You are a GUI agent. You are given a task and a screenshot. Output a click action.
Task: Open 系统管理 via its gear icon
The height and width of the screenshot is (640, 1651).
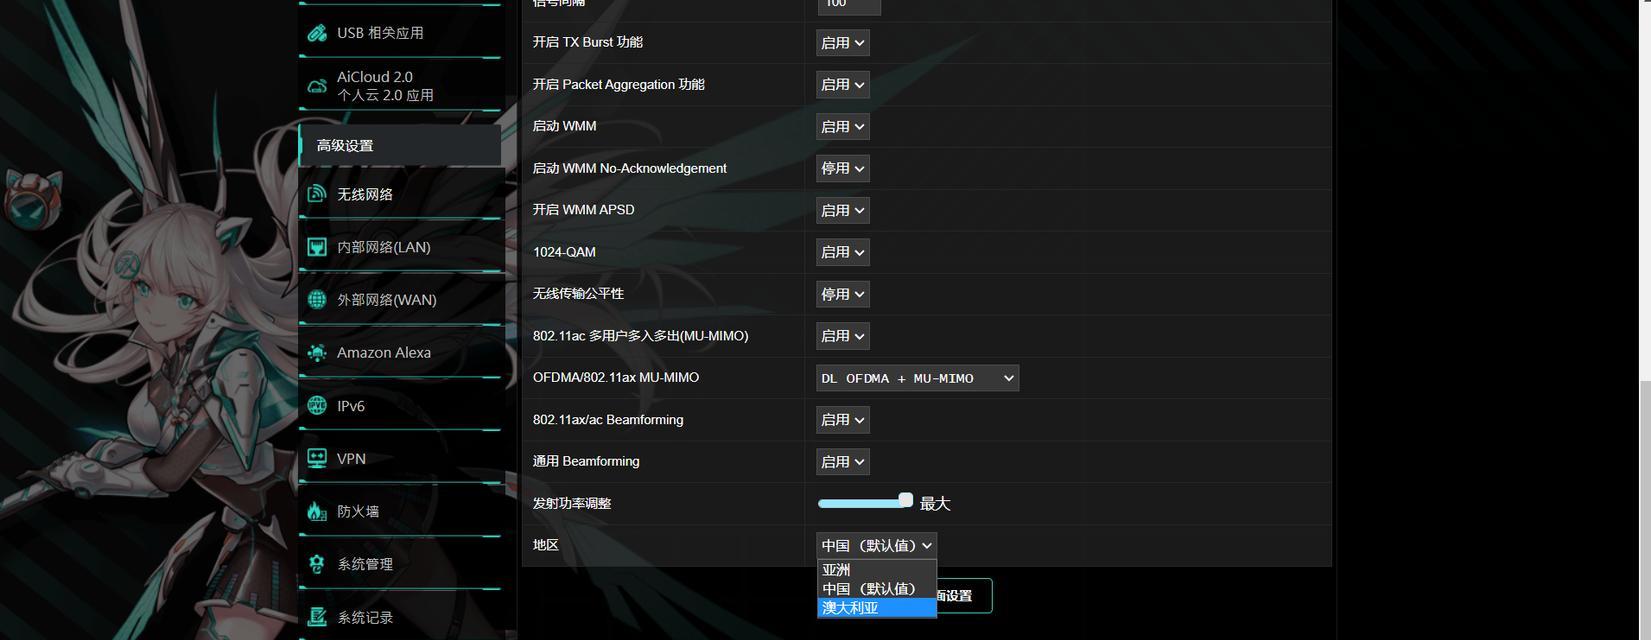click(x=317, y=564)
